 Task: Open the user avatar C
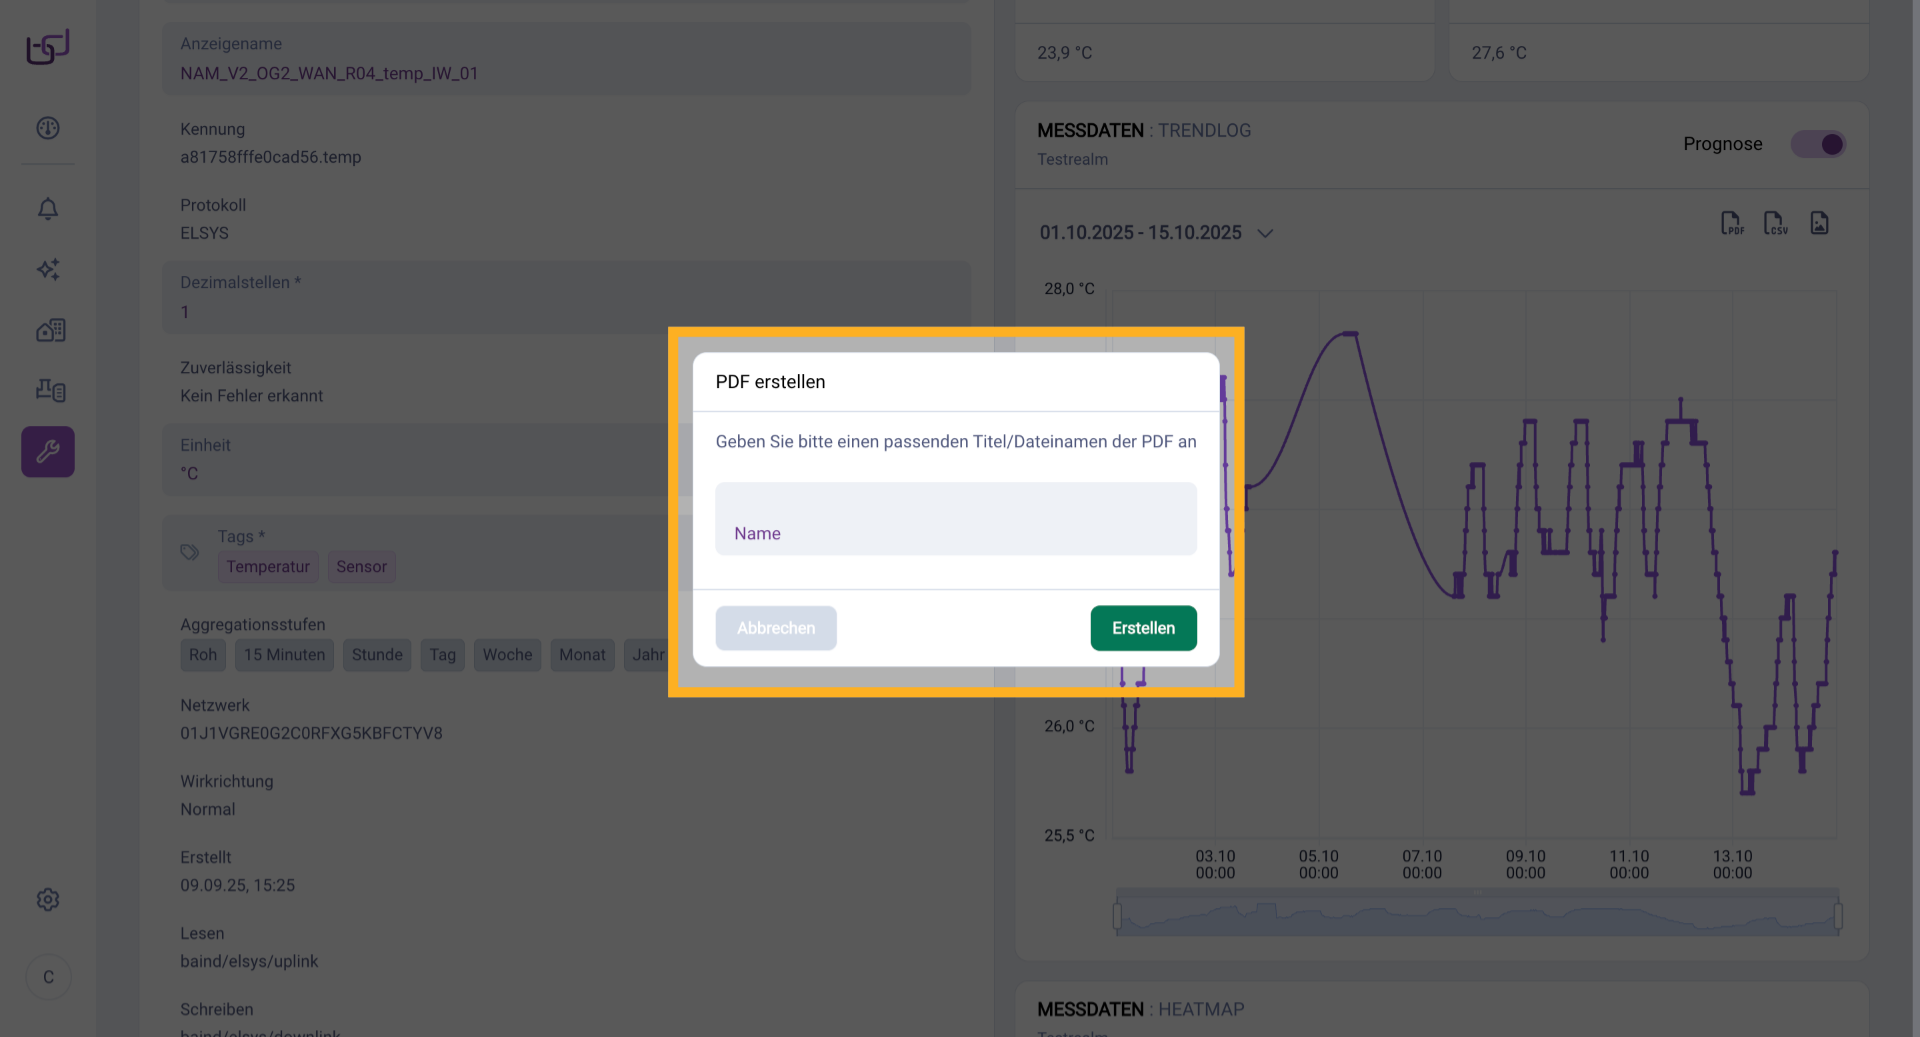48,977
